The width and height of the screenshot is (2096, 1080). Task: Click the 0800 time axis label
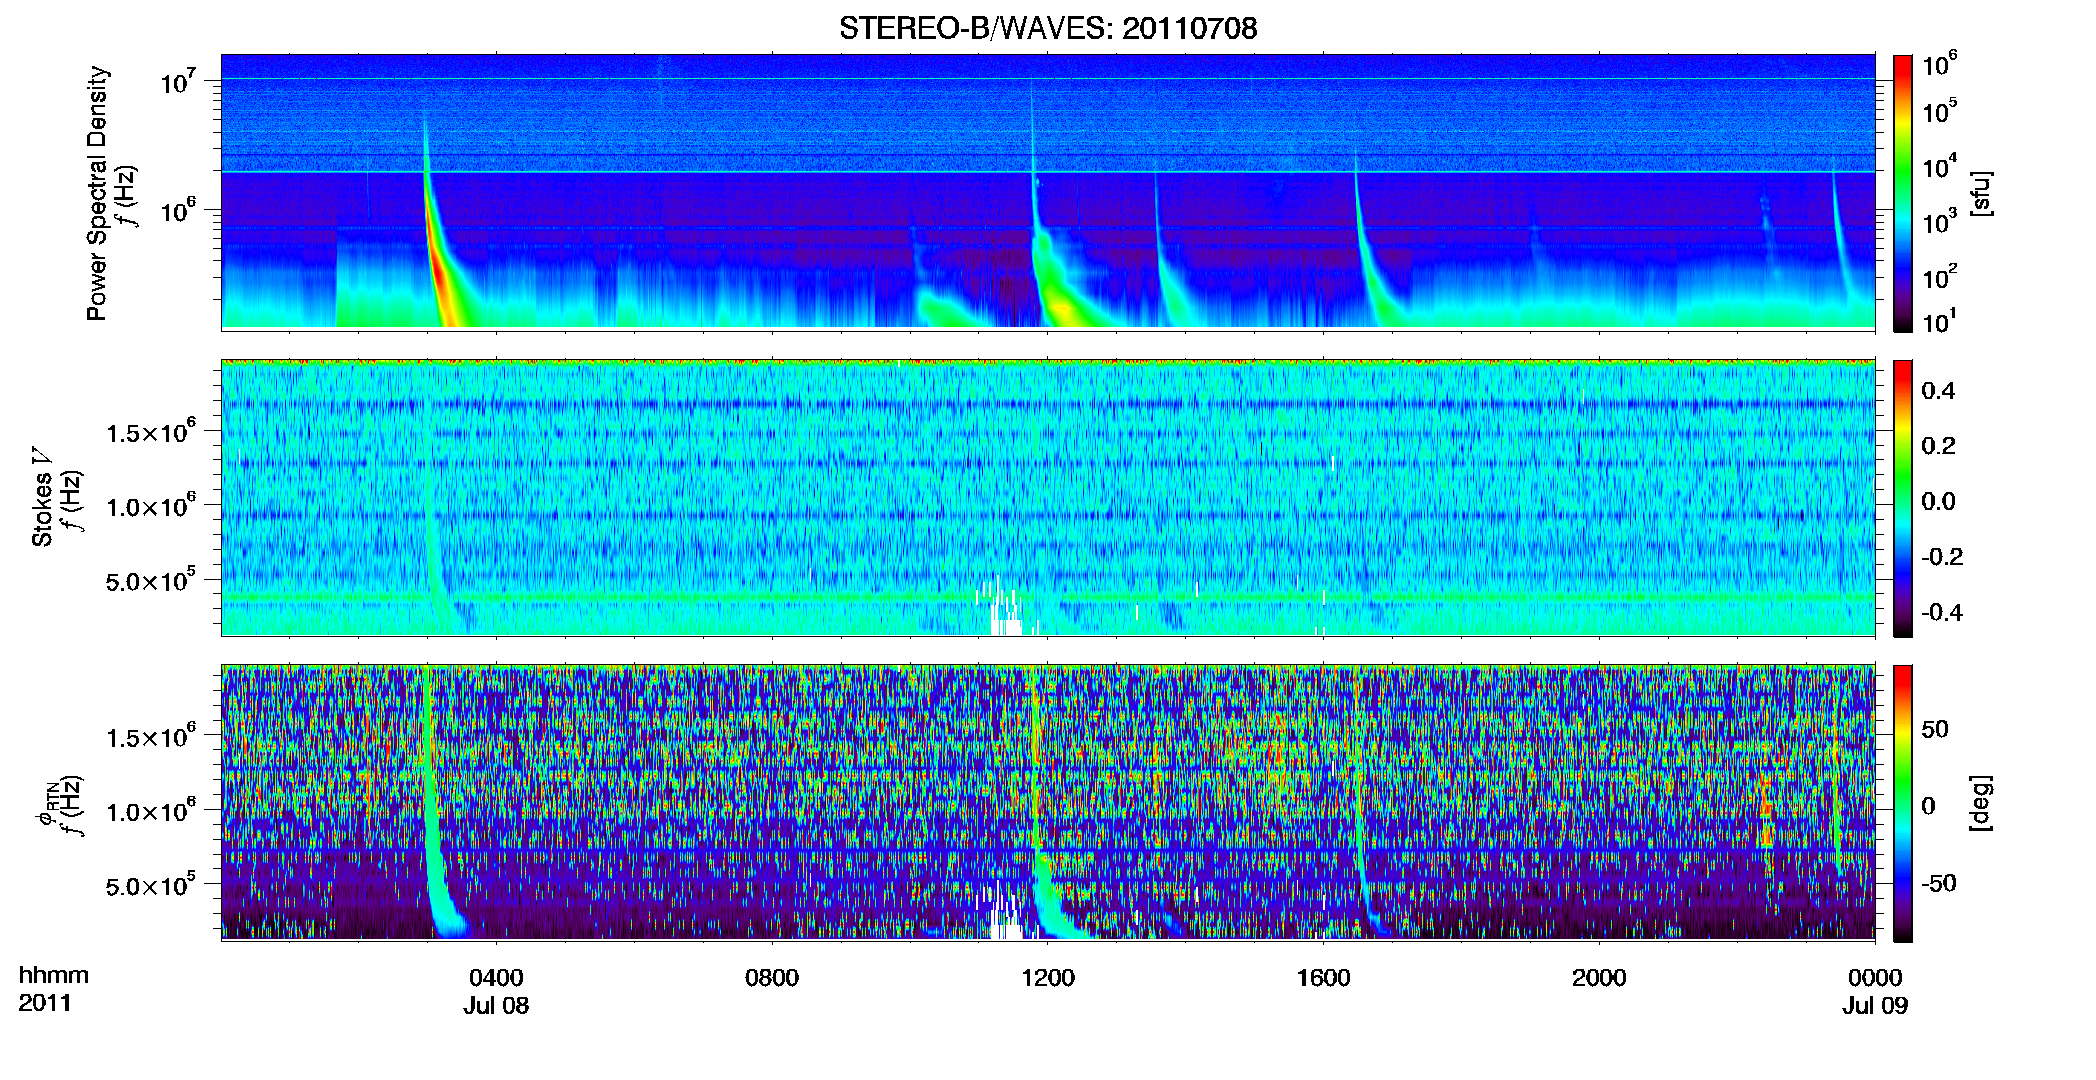point(772,978)
